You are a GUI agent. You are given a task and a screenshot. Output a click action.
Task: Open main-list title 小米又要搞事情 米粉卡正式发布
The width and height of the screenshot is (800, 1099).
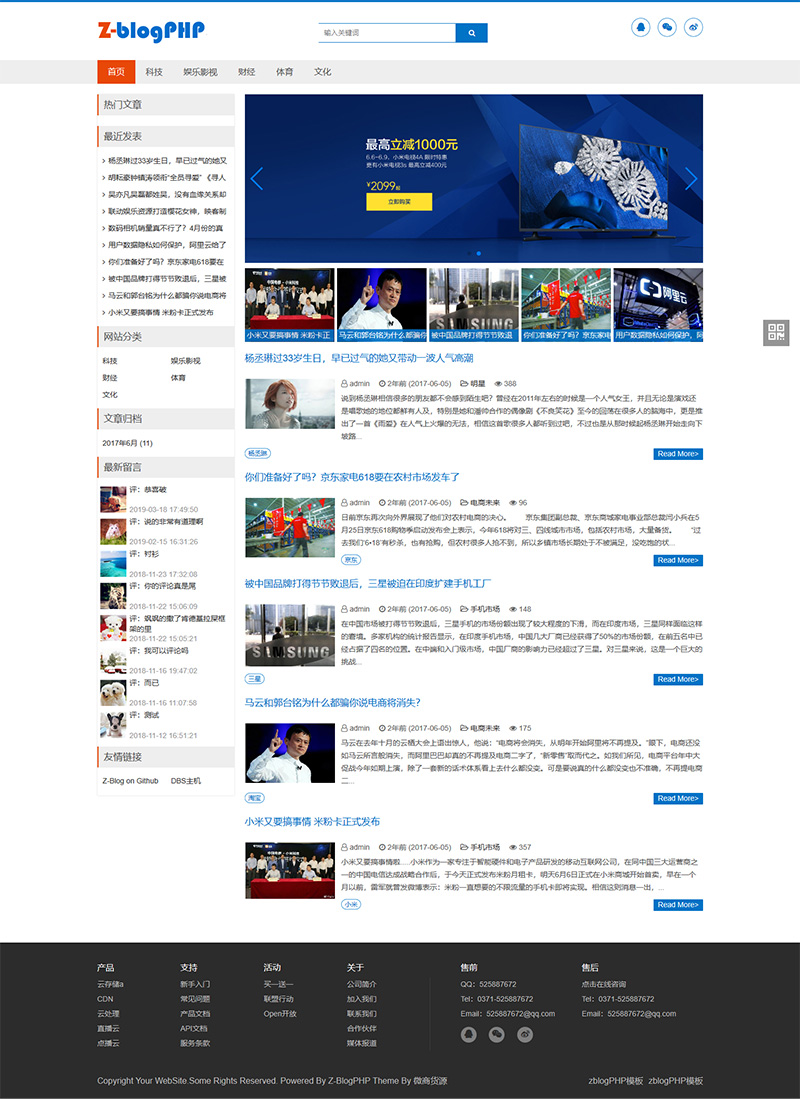[x=312, y=822]
